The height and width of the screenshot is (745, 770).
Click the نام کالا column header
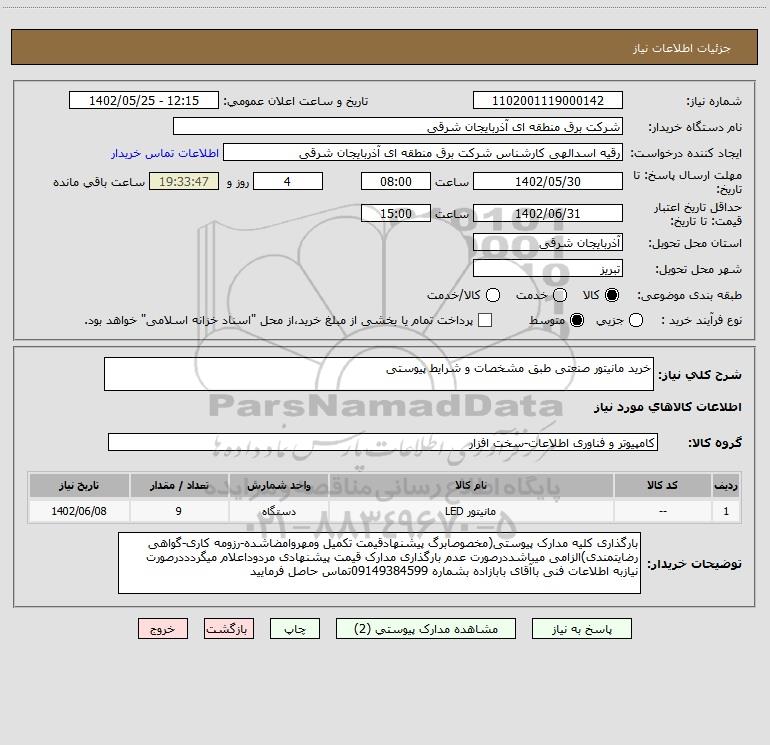coord(471,485)
